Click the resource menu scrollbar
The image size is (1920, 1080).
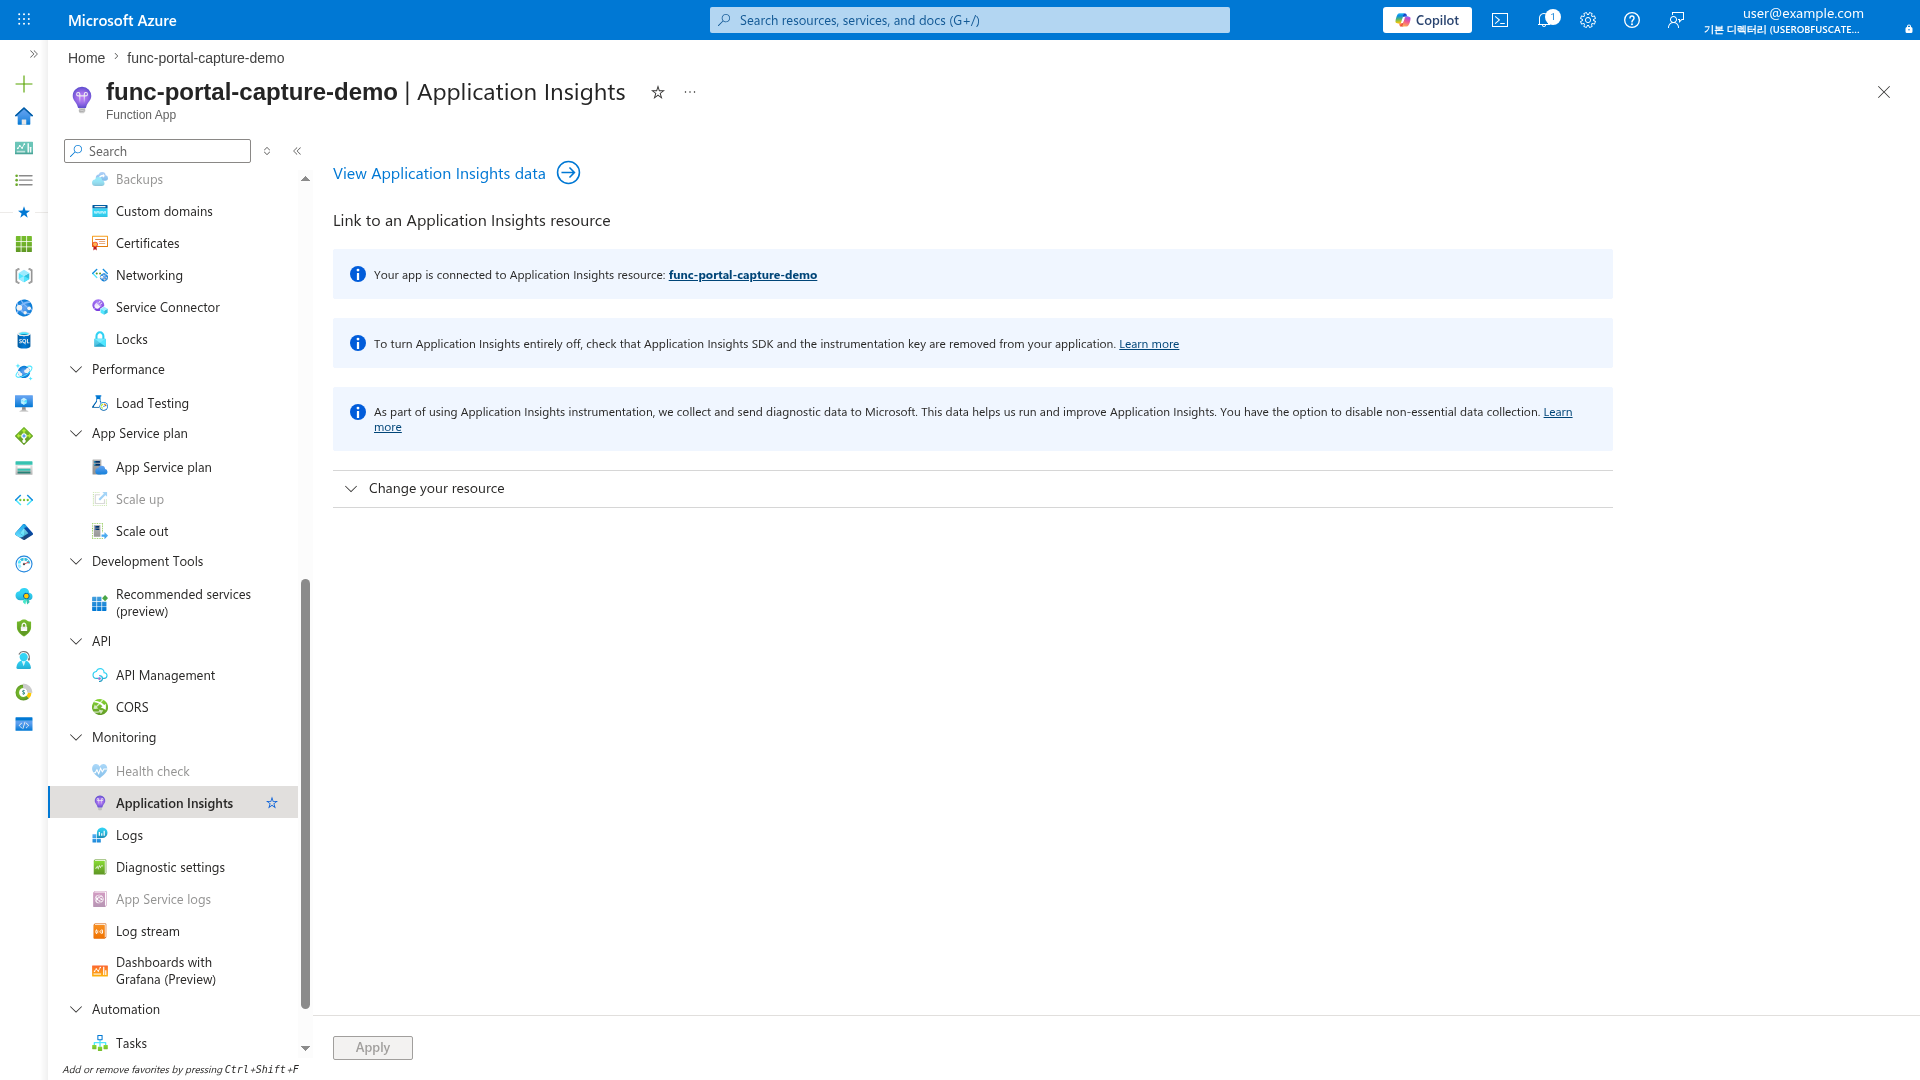(305, 795)
